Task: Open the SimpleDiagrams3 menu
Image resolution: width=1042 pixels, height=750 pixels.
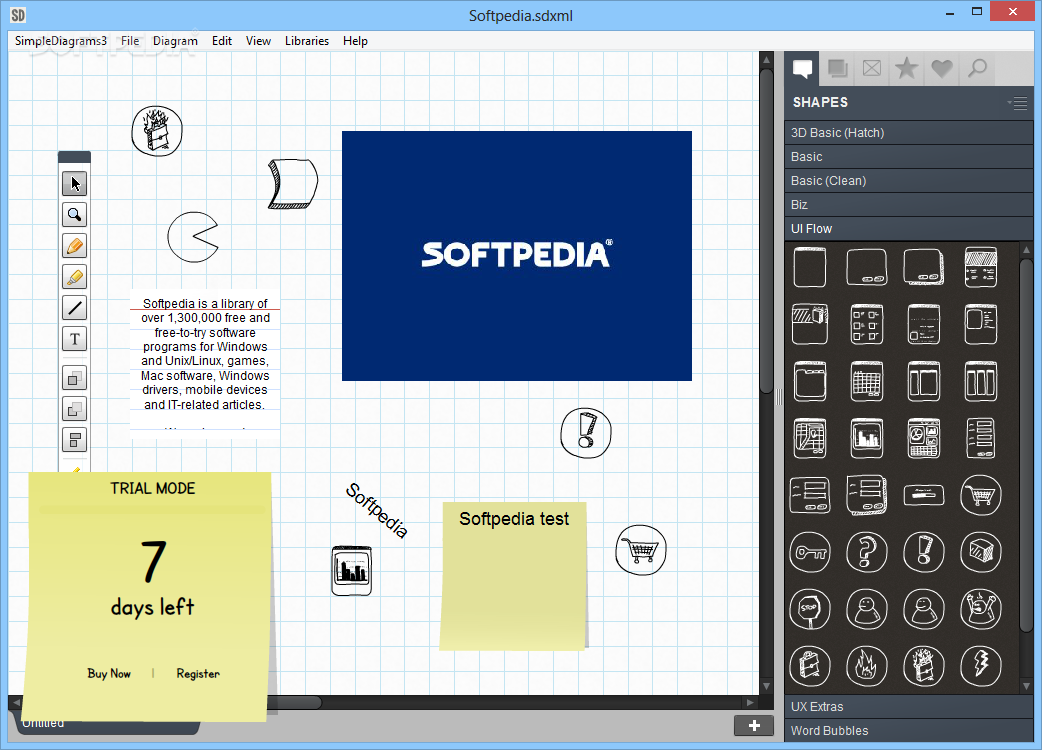Action: coord(60,41)
